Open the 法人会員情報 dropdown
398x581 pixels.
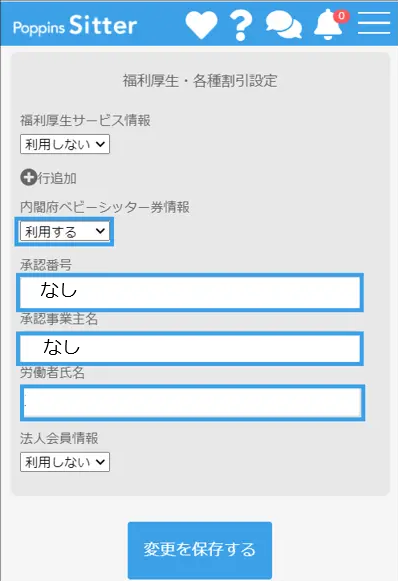(65, 462)
